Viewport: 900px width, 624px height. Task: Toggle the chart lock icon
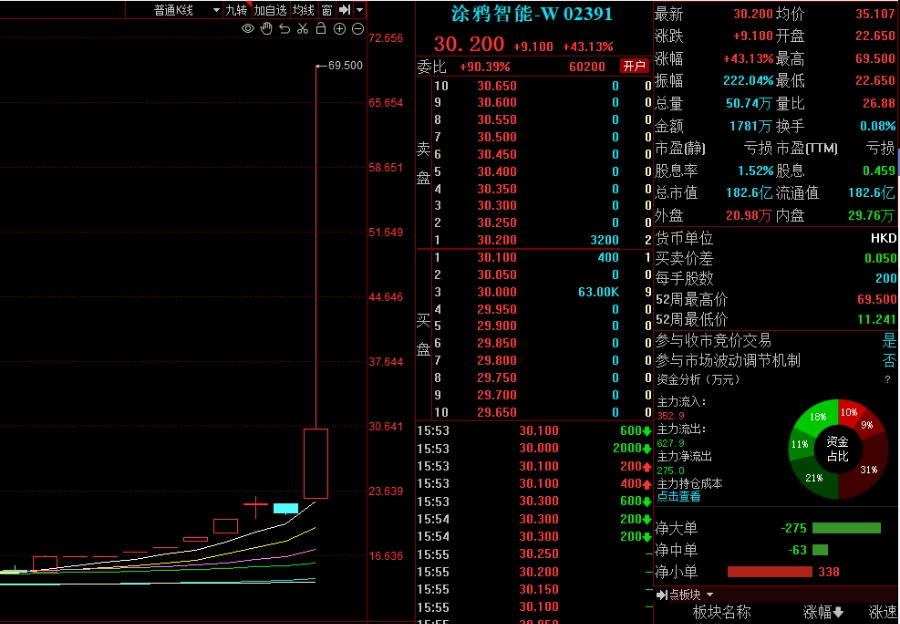coord(321,29)
